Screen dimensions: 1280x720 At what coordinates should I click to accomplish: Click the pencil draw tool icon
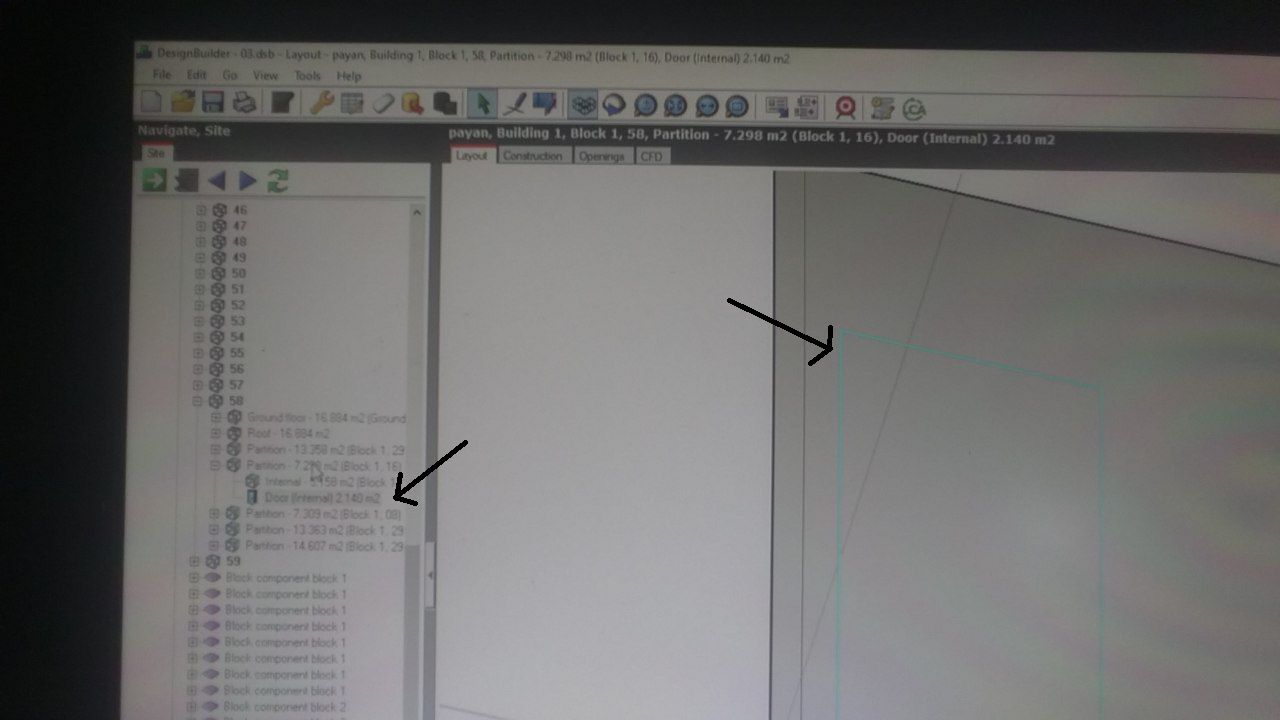click(x=514, y=104)
